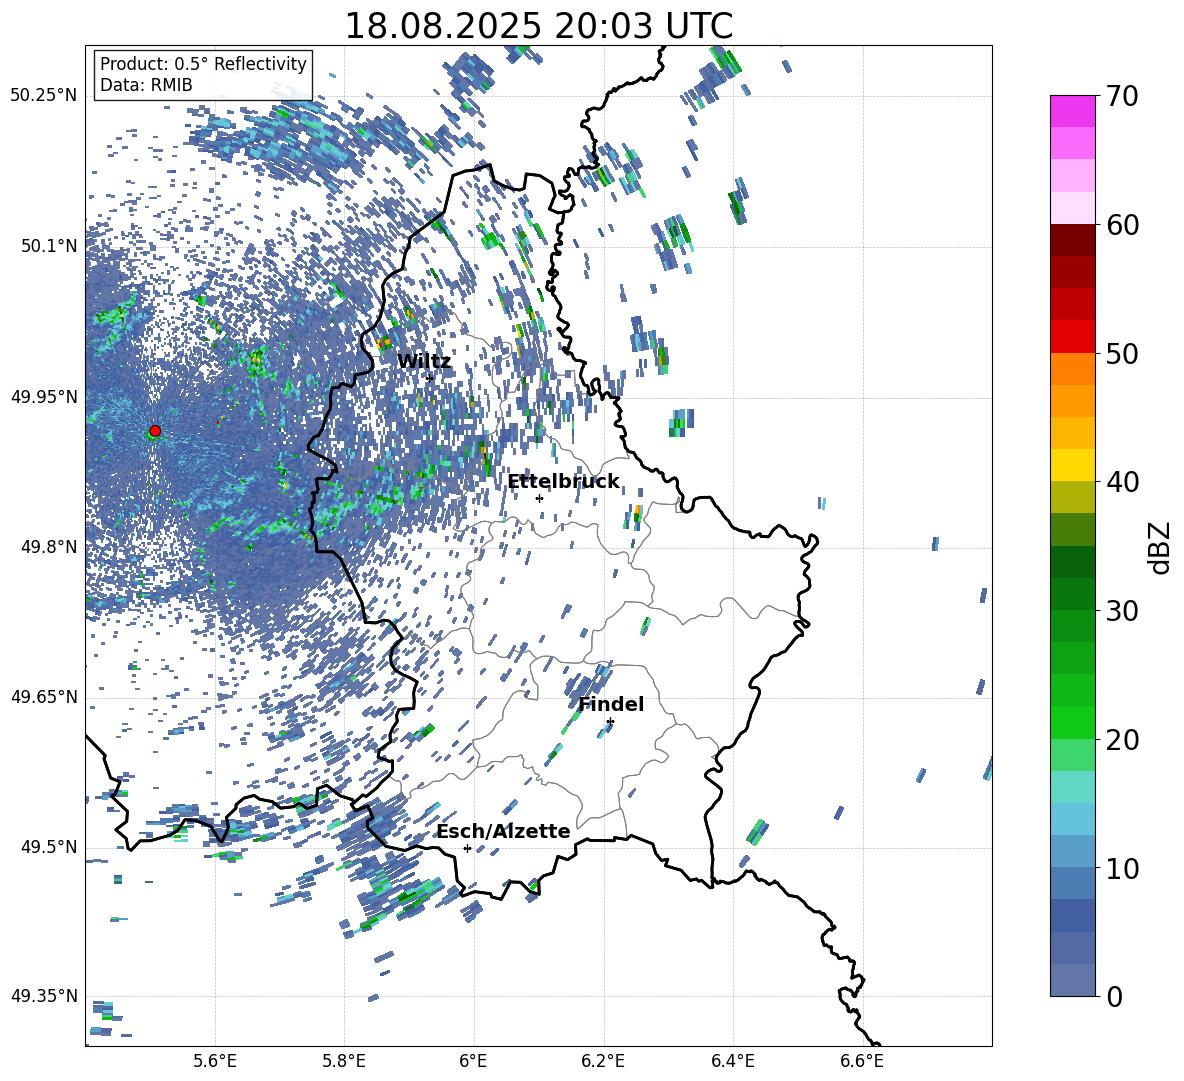1184x1081 pixels.
Task: Click the plot title 18.08.2025 20:03 UTC
Action: click(538, 26)
